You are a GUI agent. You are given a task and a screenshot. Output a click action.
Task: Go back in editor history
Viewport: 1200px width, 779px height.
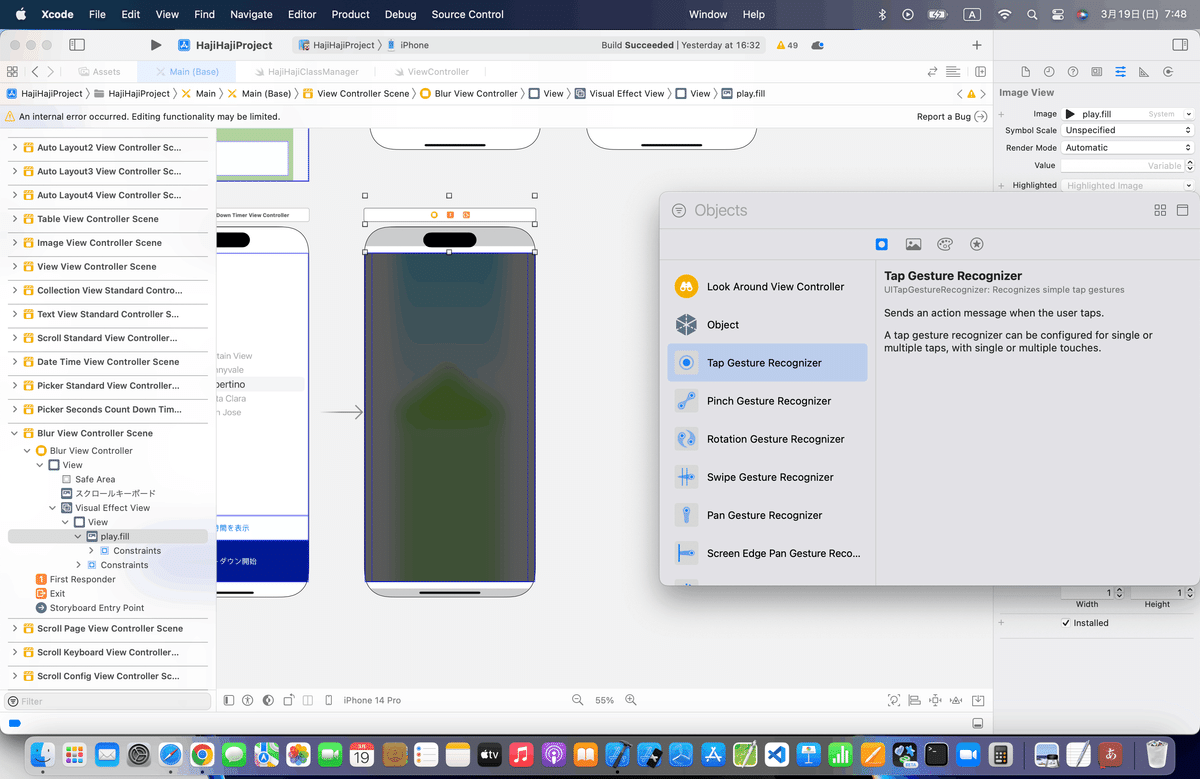(35, 72)
